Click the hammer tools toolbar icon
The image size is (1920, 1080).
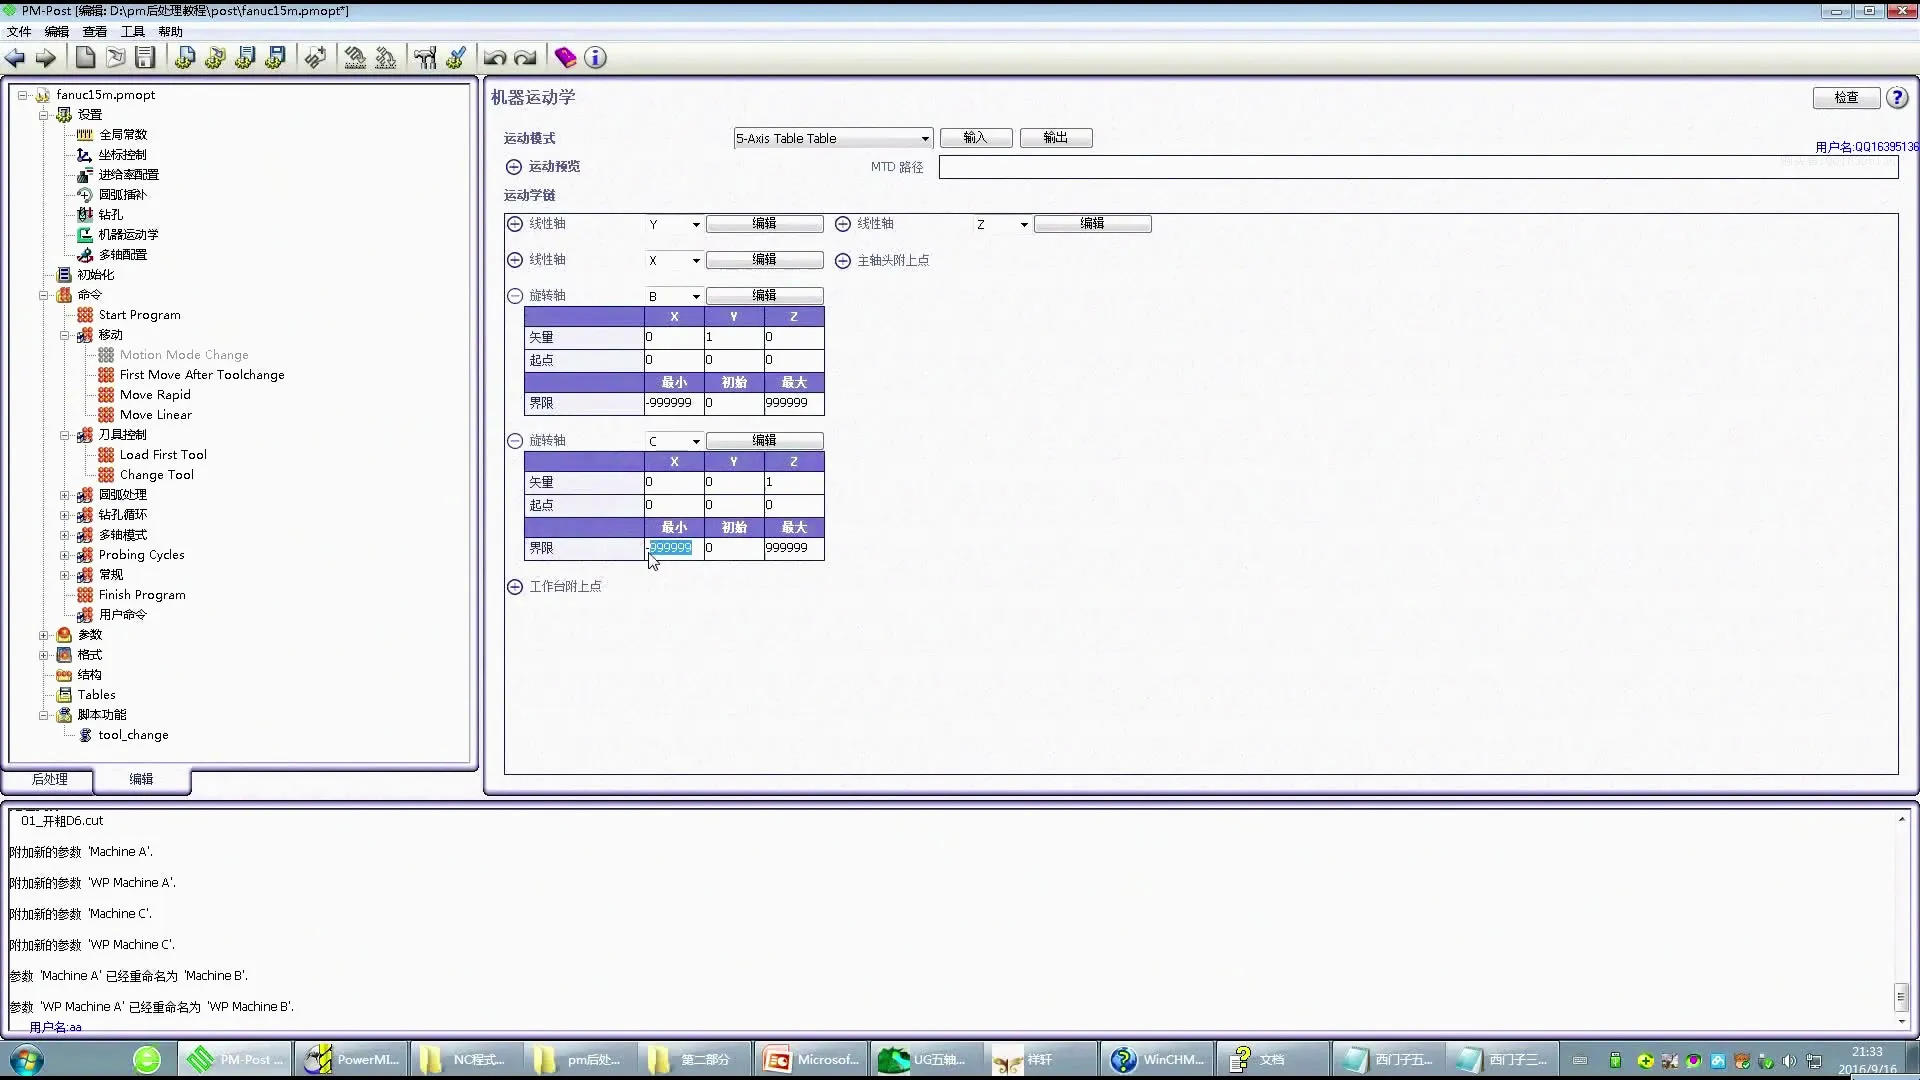tap(425, 58)
